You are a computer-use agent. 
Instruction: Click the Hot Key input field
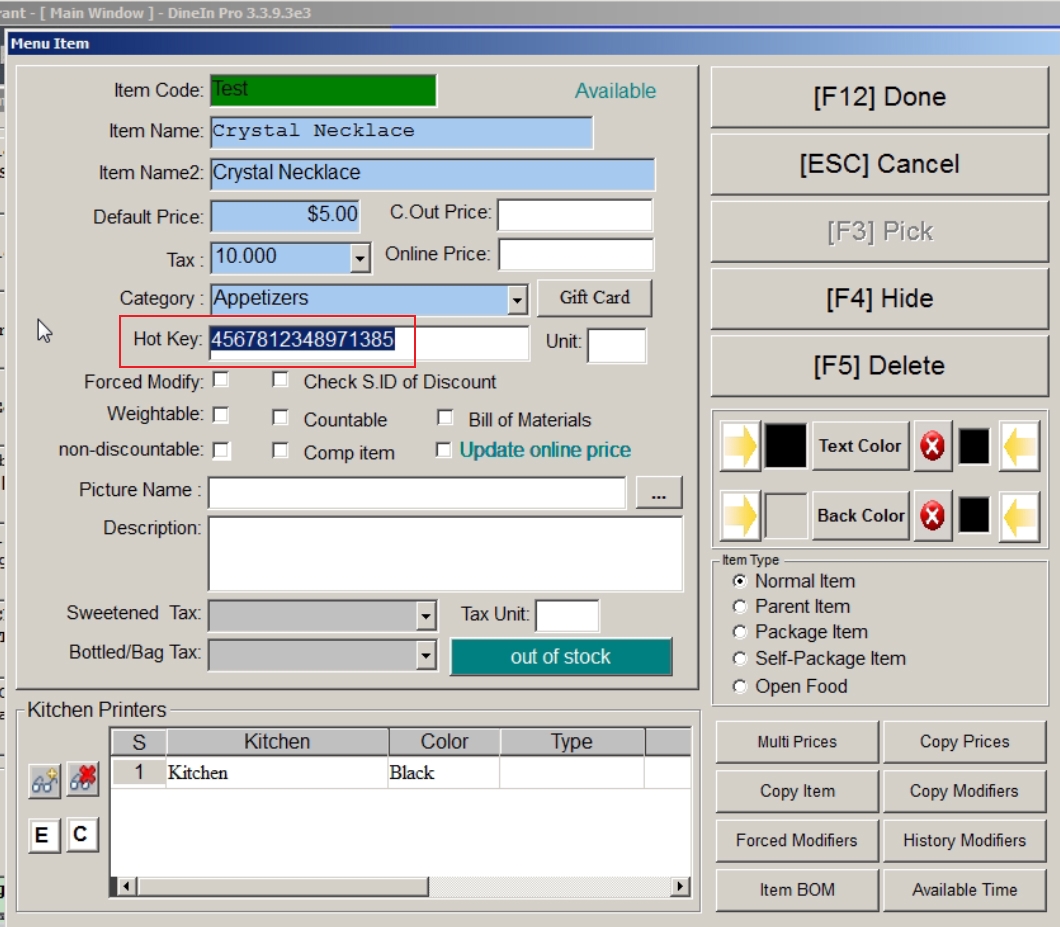[369, 341]
